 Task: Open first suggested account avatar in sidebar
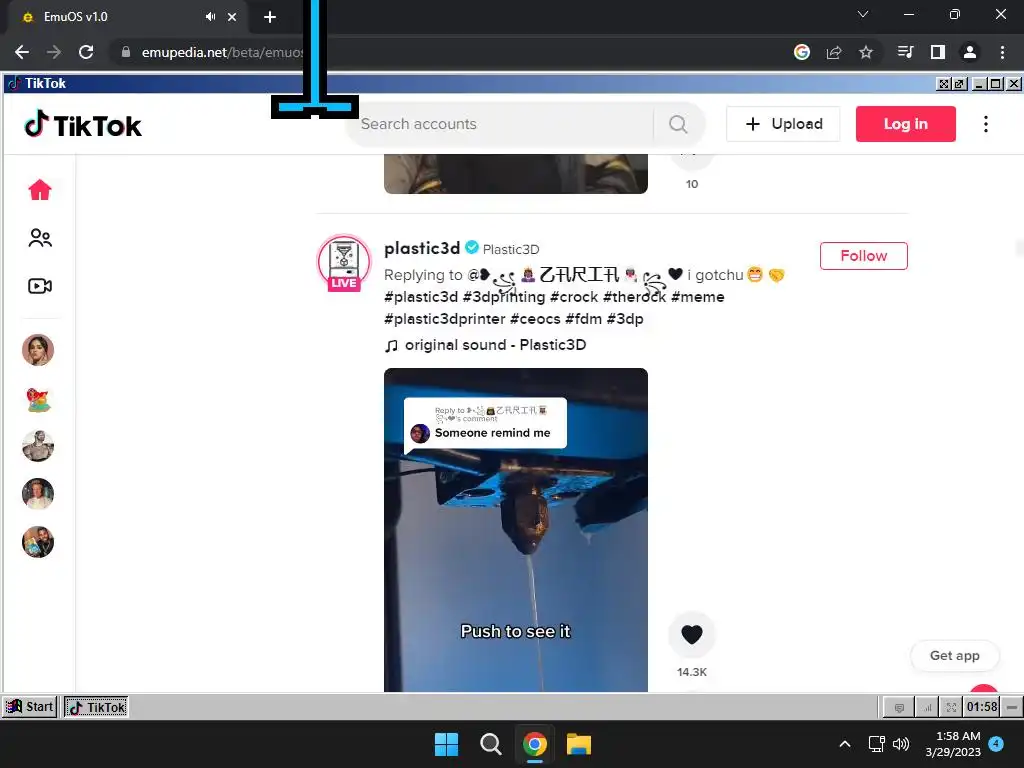pos(38,350)
